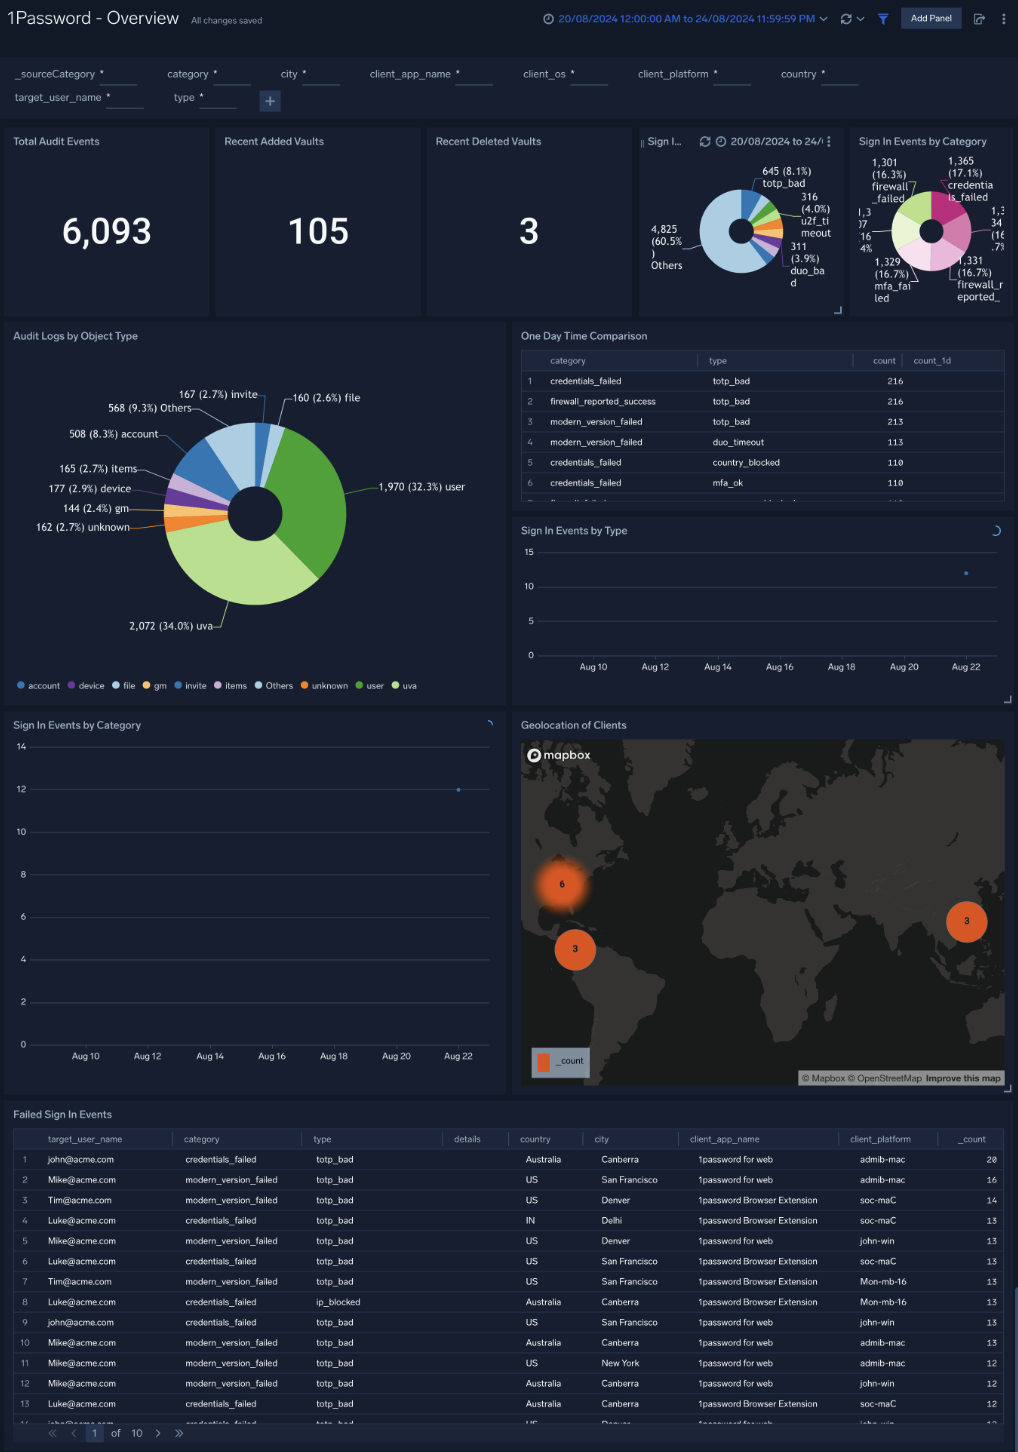1018x1452 pixels.
Task: Click the Add Panel button
Action: (x=931, y=18)
